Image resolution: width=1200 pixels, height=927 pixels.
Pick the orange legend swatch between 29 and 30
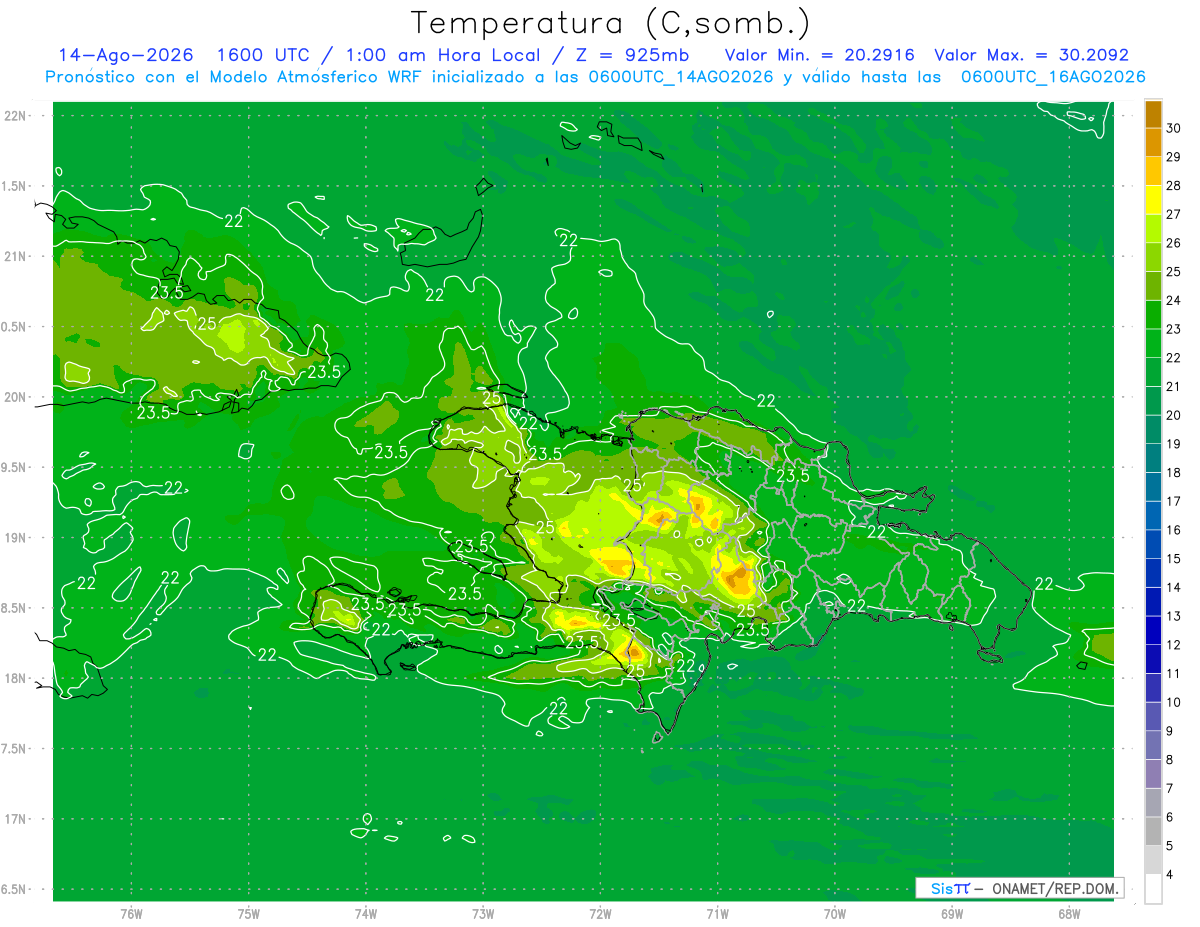click(1153, 143)
